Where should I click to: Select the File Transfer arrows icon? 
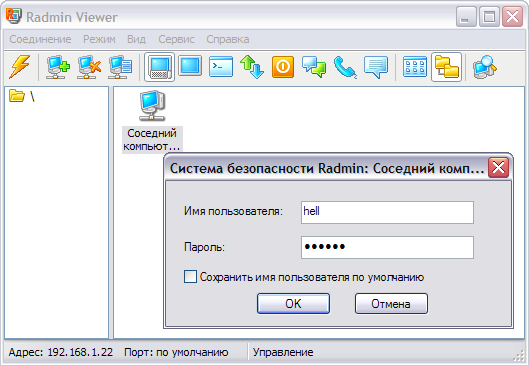point(252,67)
